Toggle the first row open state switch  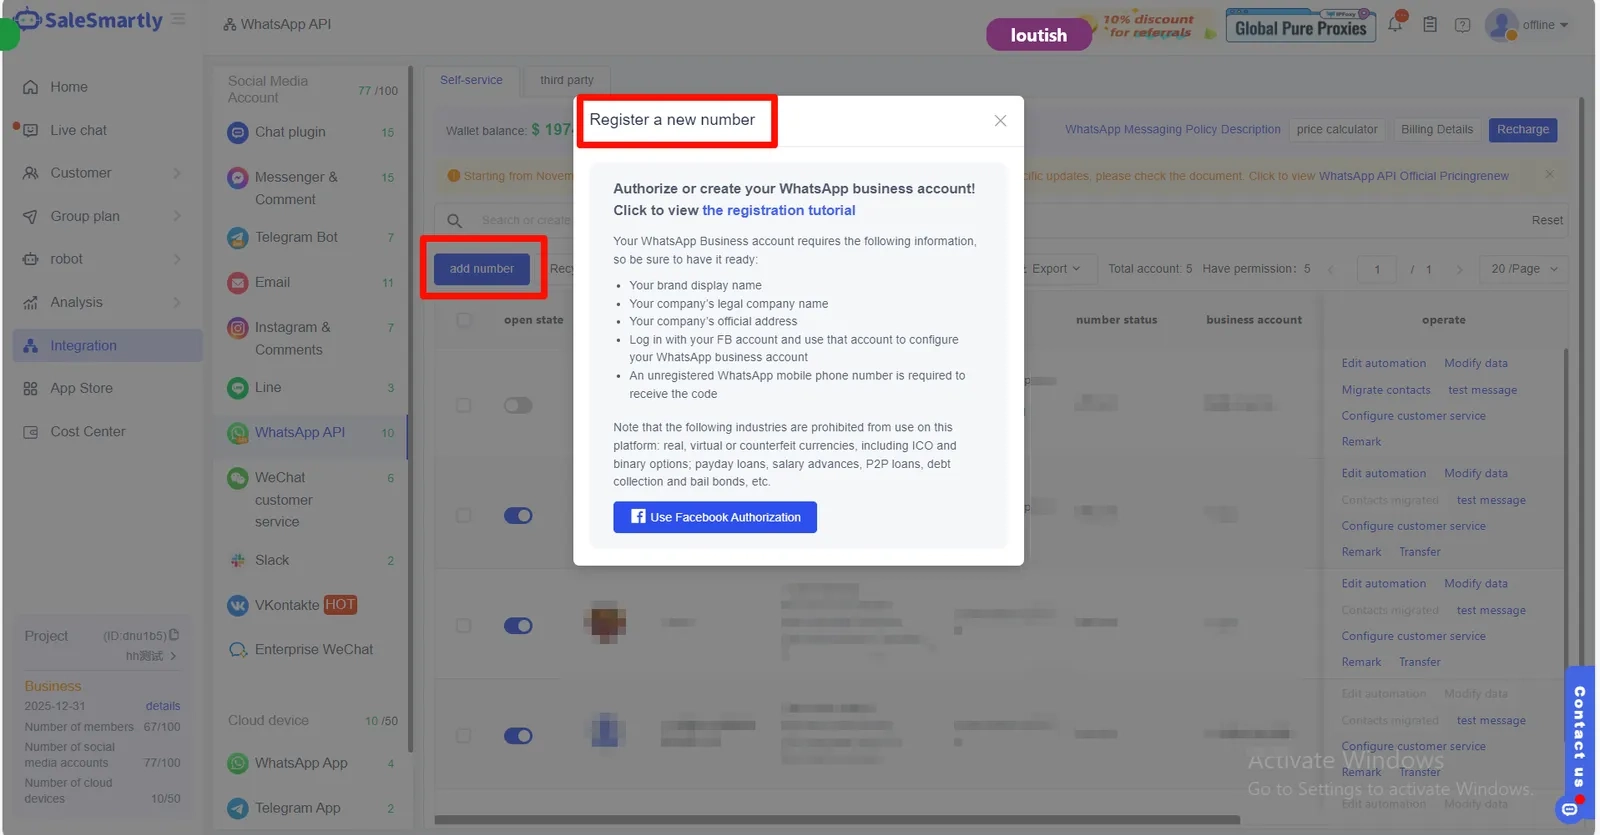point(518,405)
